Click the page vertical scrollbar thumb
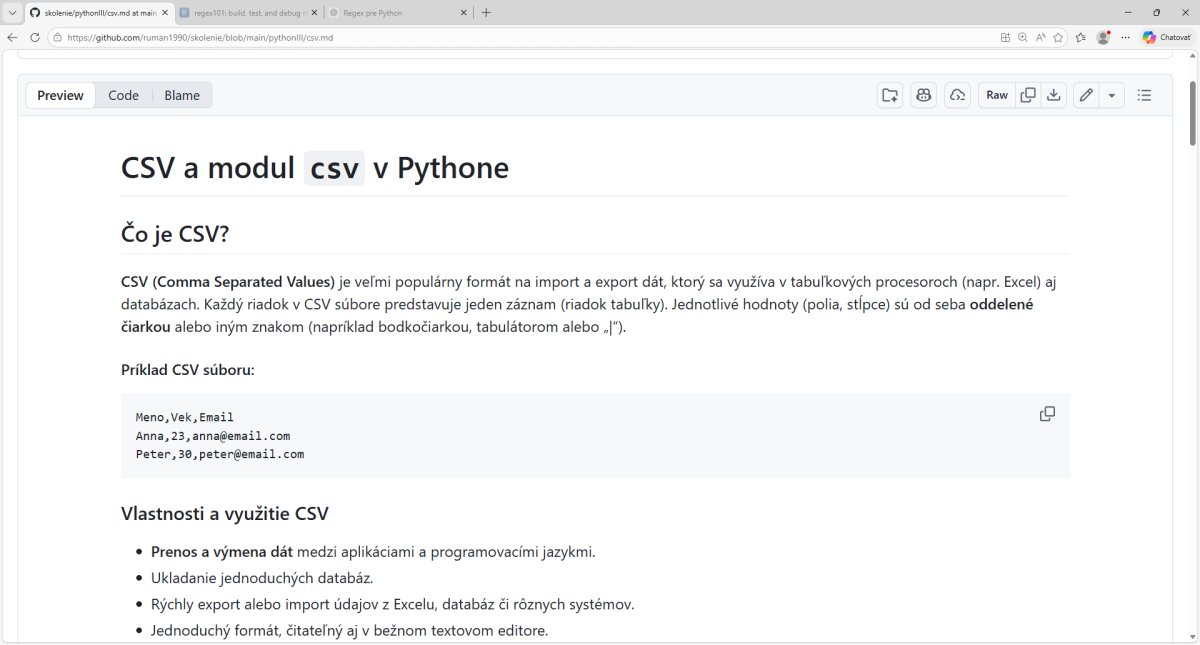This screenshot has width=1200, height=645. click(1192, 112)
